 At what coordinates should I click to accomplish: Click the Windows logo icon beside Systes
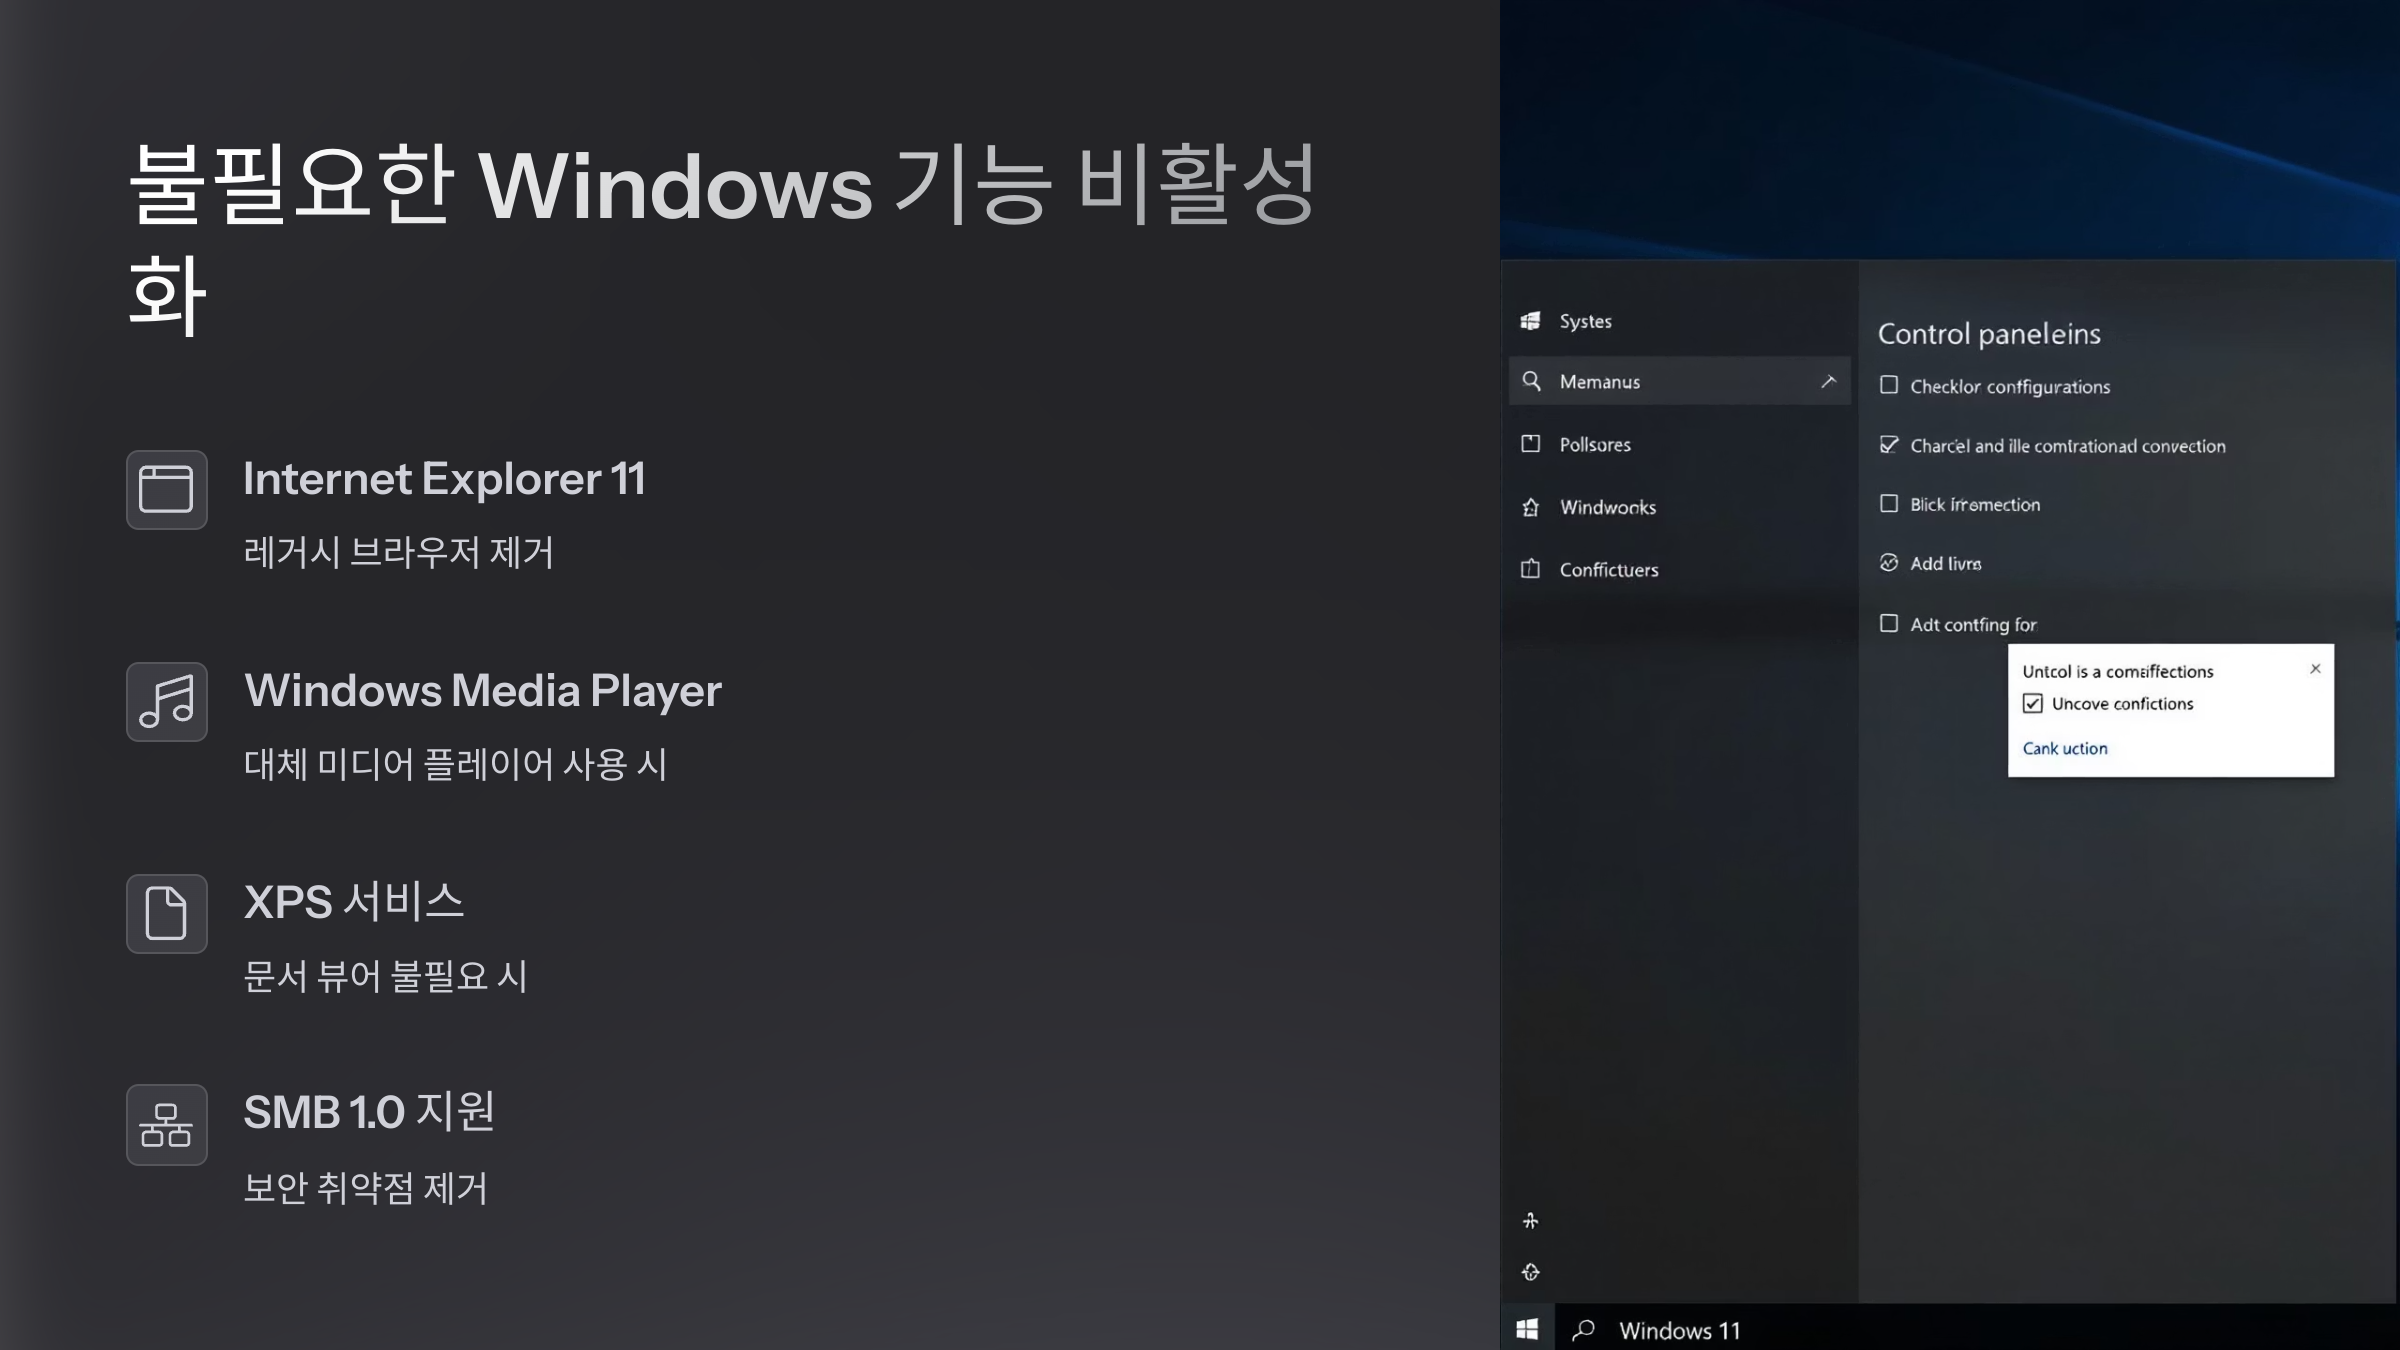click(x=1530, y=321)
